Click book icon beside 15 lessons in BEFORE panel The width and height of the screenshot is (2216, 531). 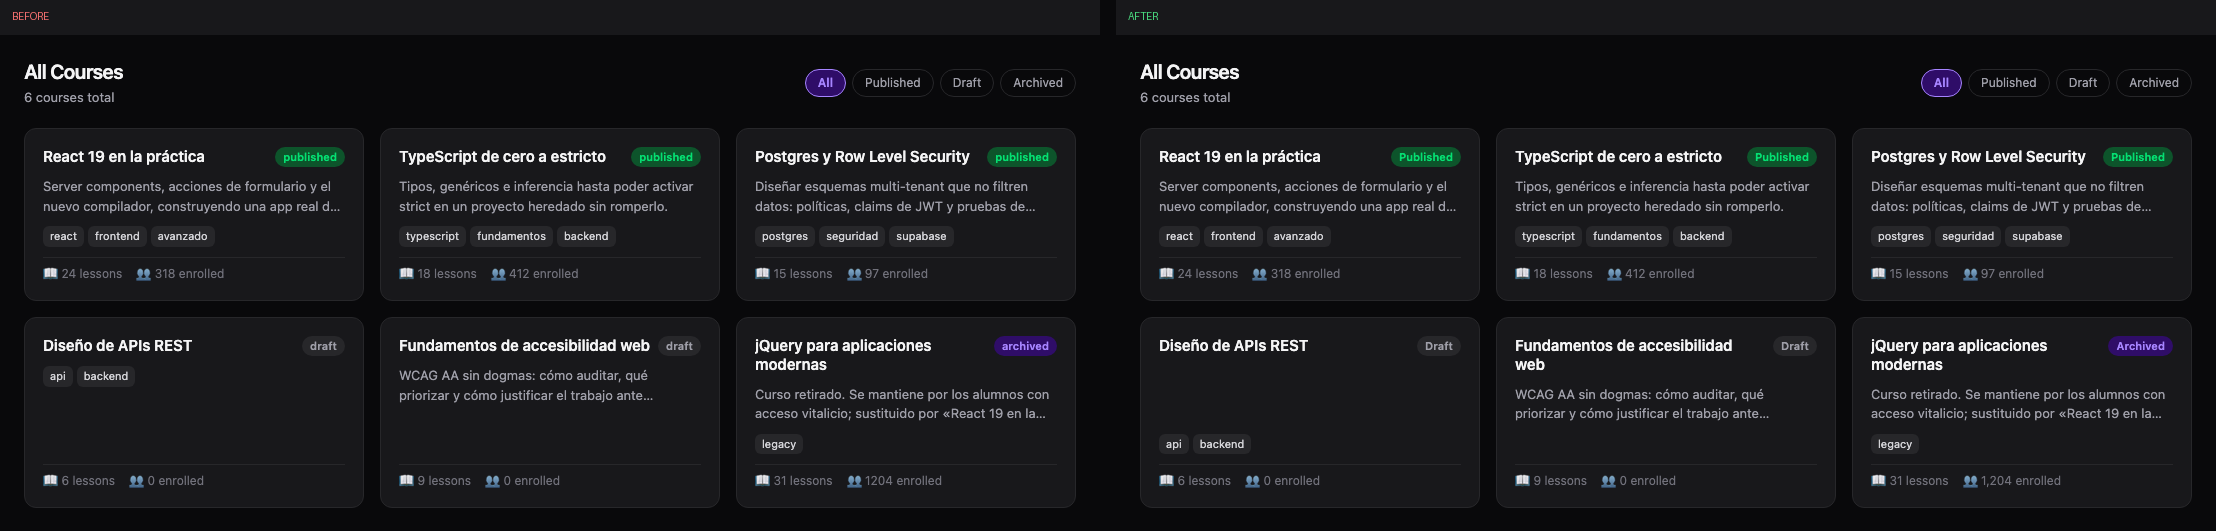[x=762, y=274]
